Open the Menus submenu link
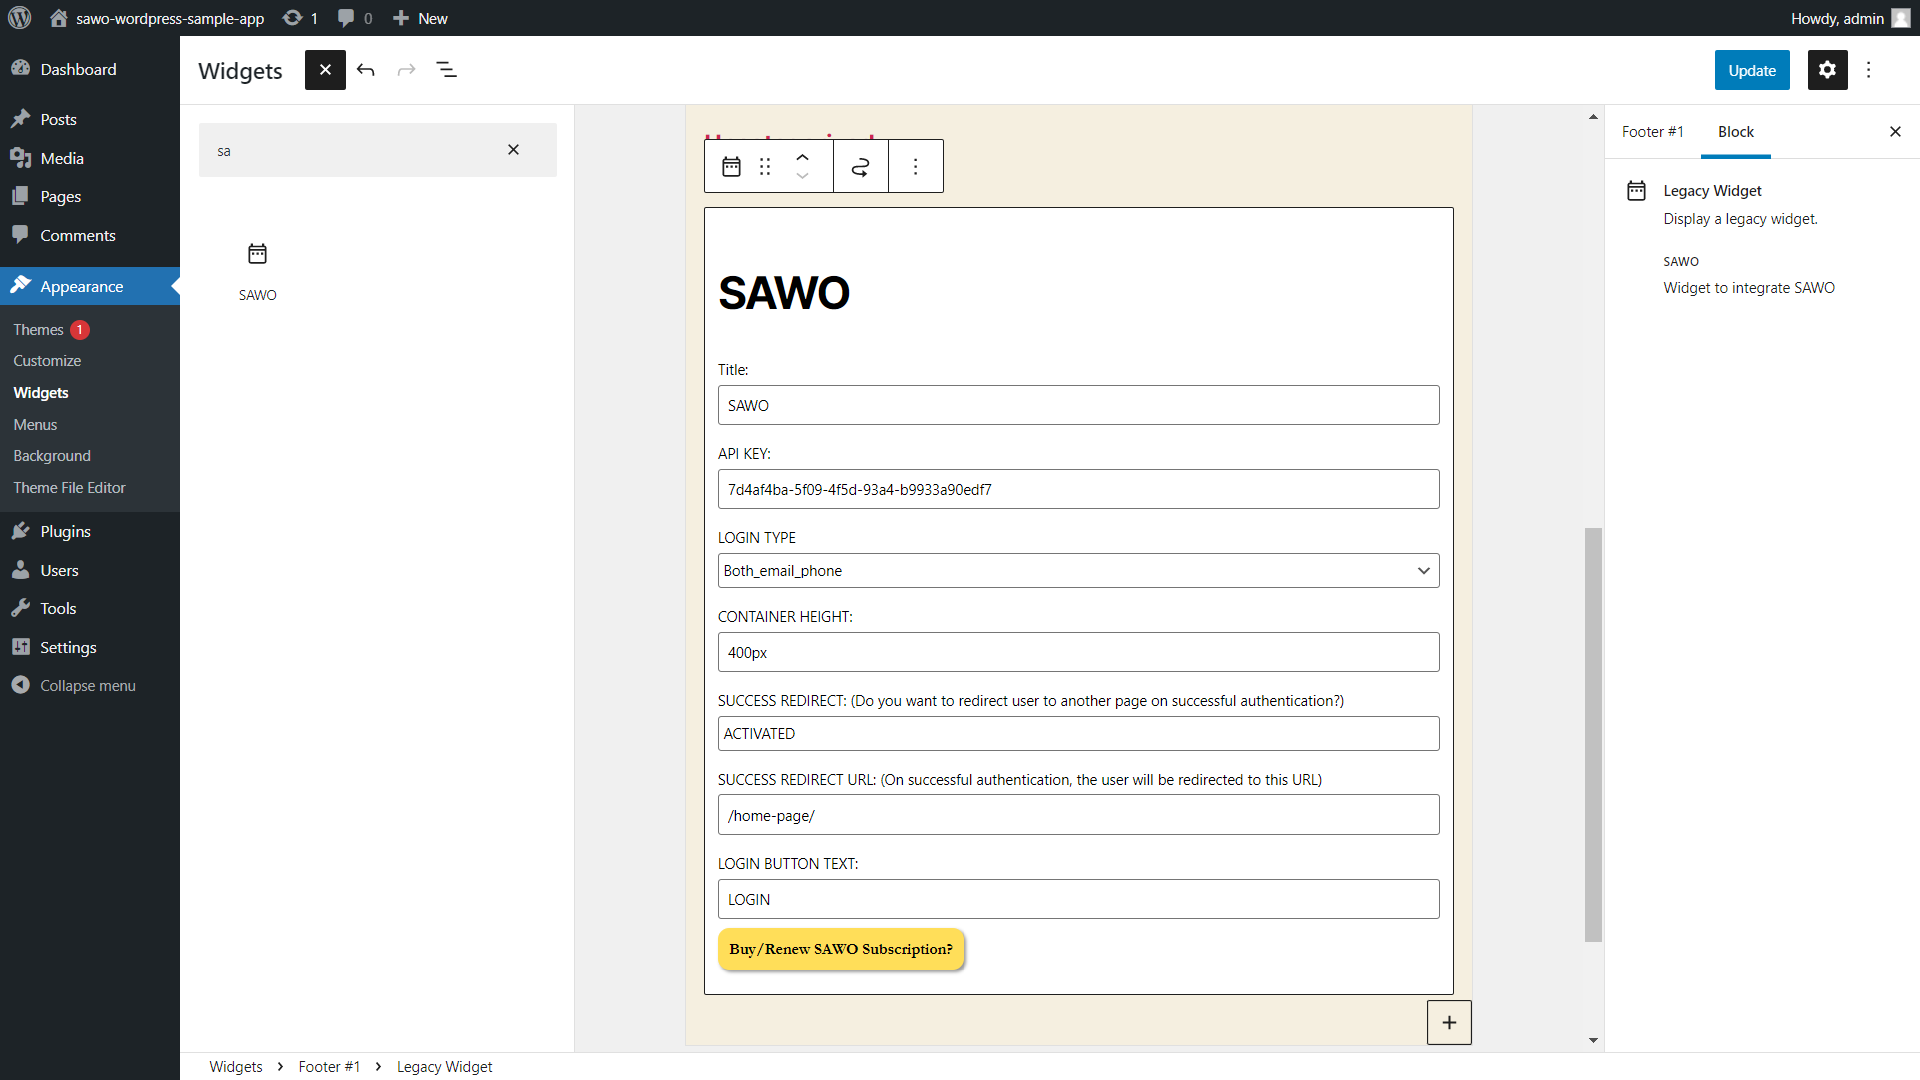Screen dimensions: 1920x1080 point(35,425)
